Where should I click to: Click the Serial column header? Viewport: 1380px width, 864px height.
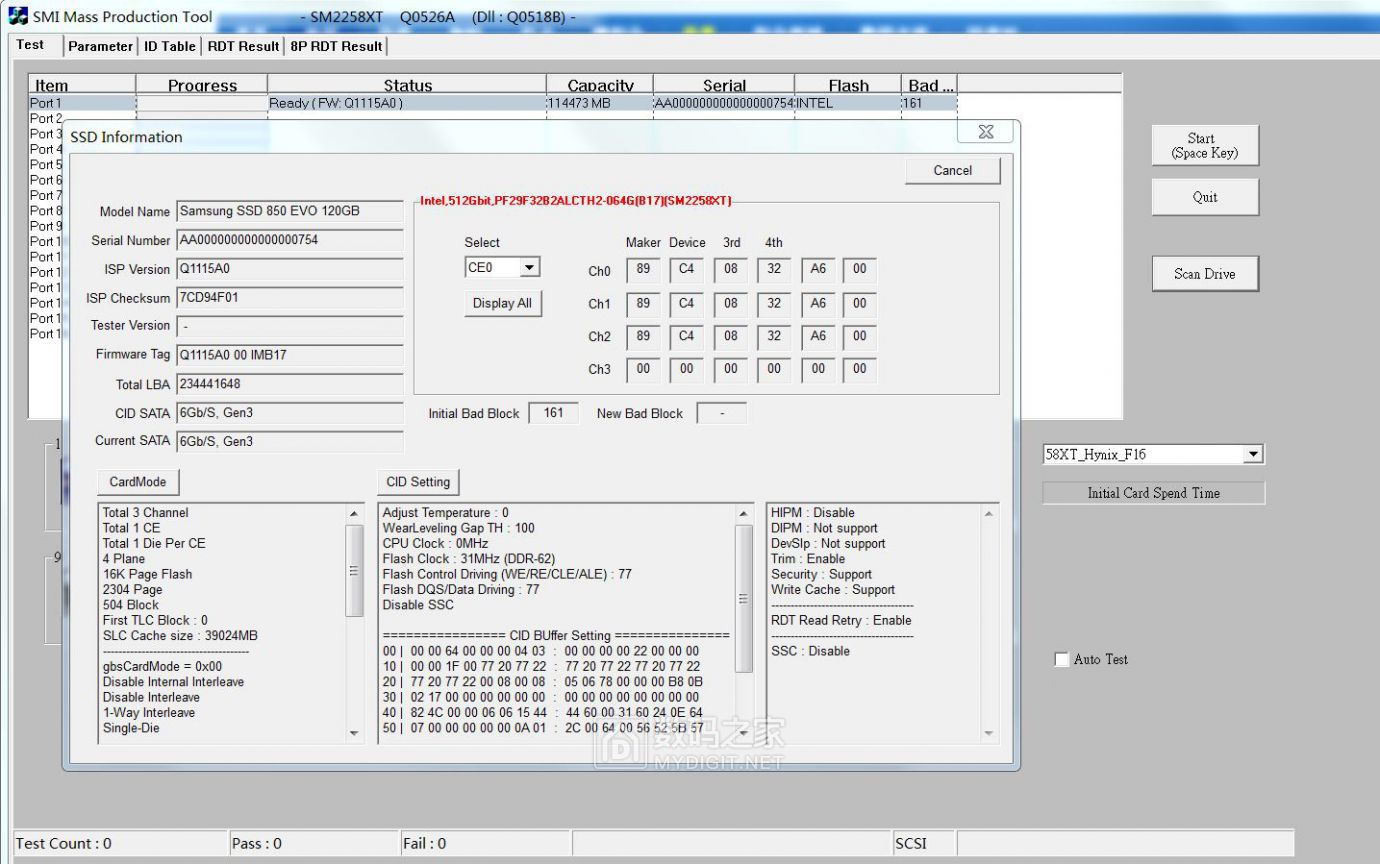(724, 86)
